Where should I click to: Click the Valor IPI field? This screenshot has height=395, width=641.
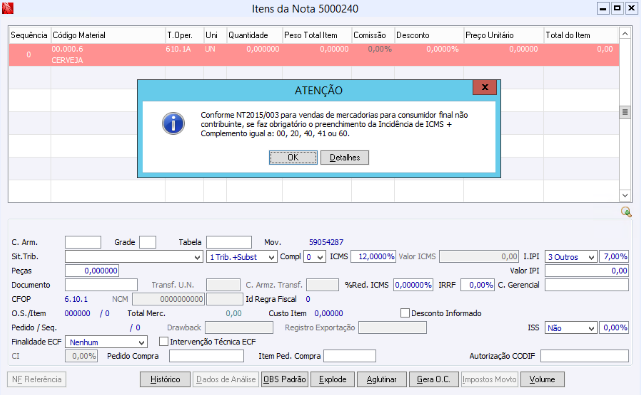tap(587, 271)
